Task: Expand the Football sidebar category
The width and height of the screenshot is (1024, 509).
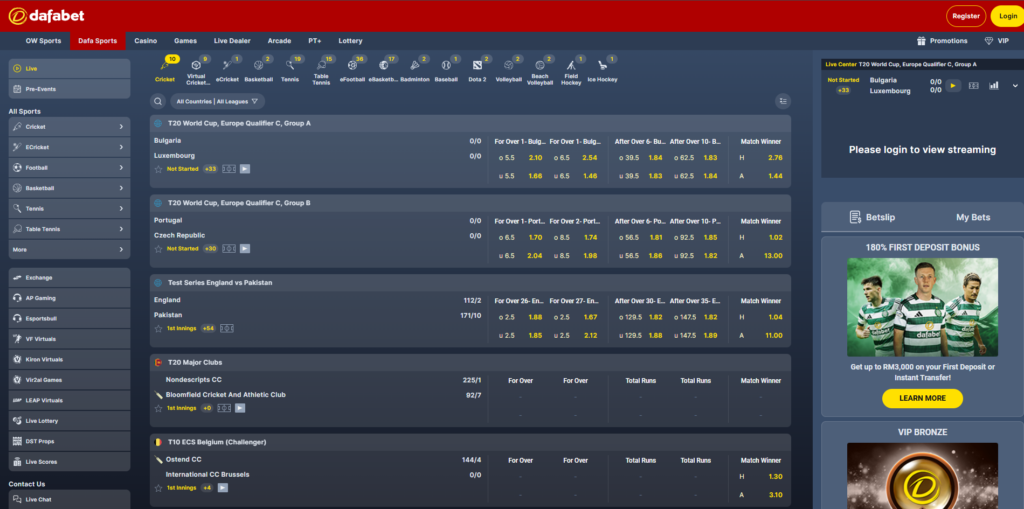Action: (x=69, y=167)
